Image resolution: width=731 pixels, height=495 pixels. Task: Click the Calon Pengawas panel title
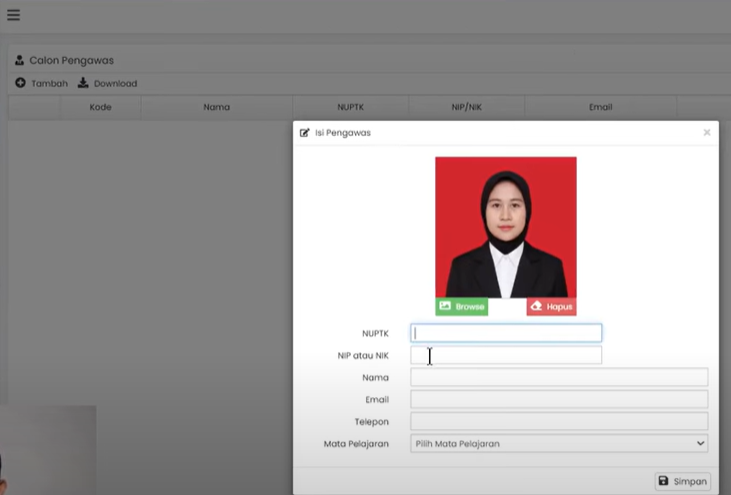pos(71,60)
